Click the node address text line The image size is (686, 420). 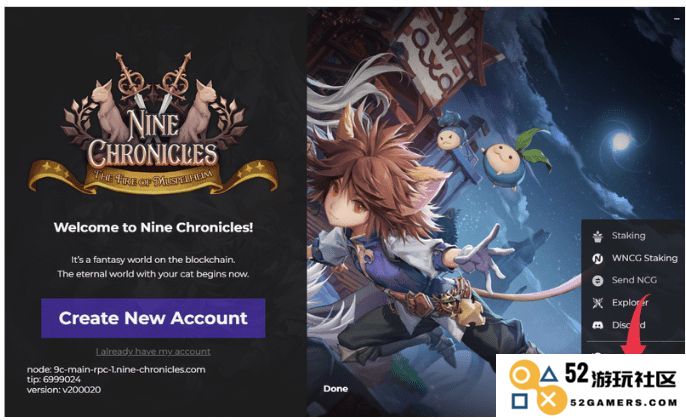point(116,369)
